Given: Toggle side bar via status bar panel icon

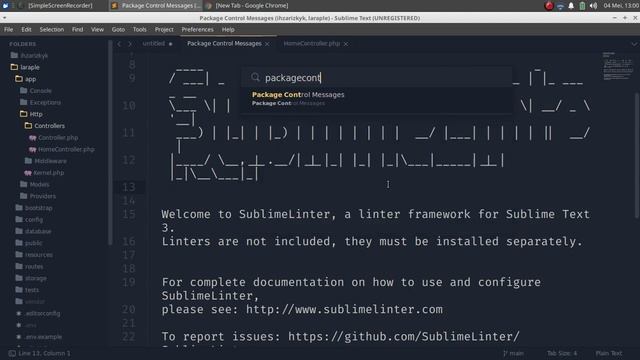Looking at the screenshot, I should coord(12,353).
